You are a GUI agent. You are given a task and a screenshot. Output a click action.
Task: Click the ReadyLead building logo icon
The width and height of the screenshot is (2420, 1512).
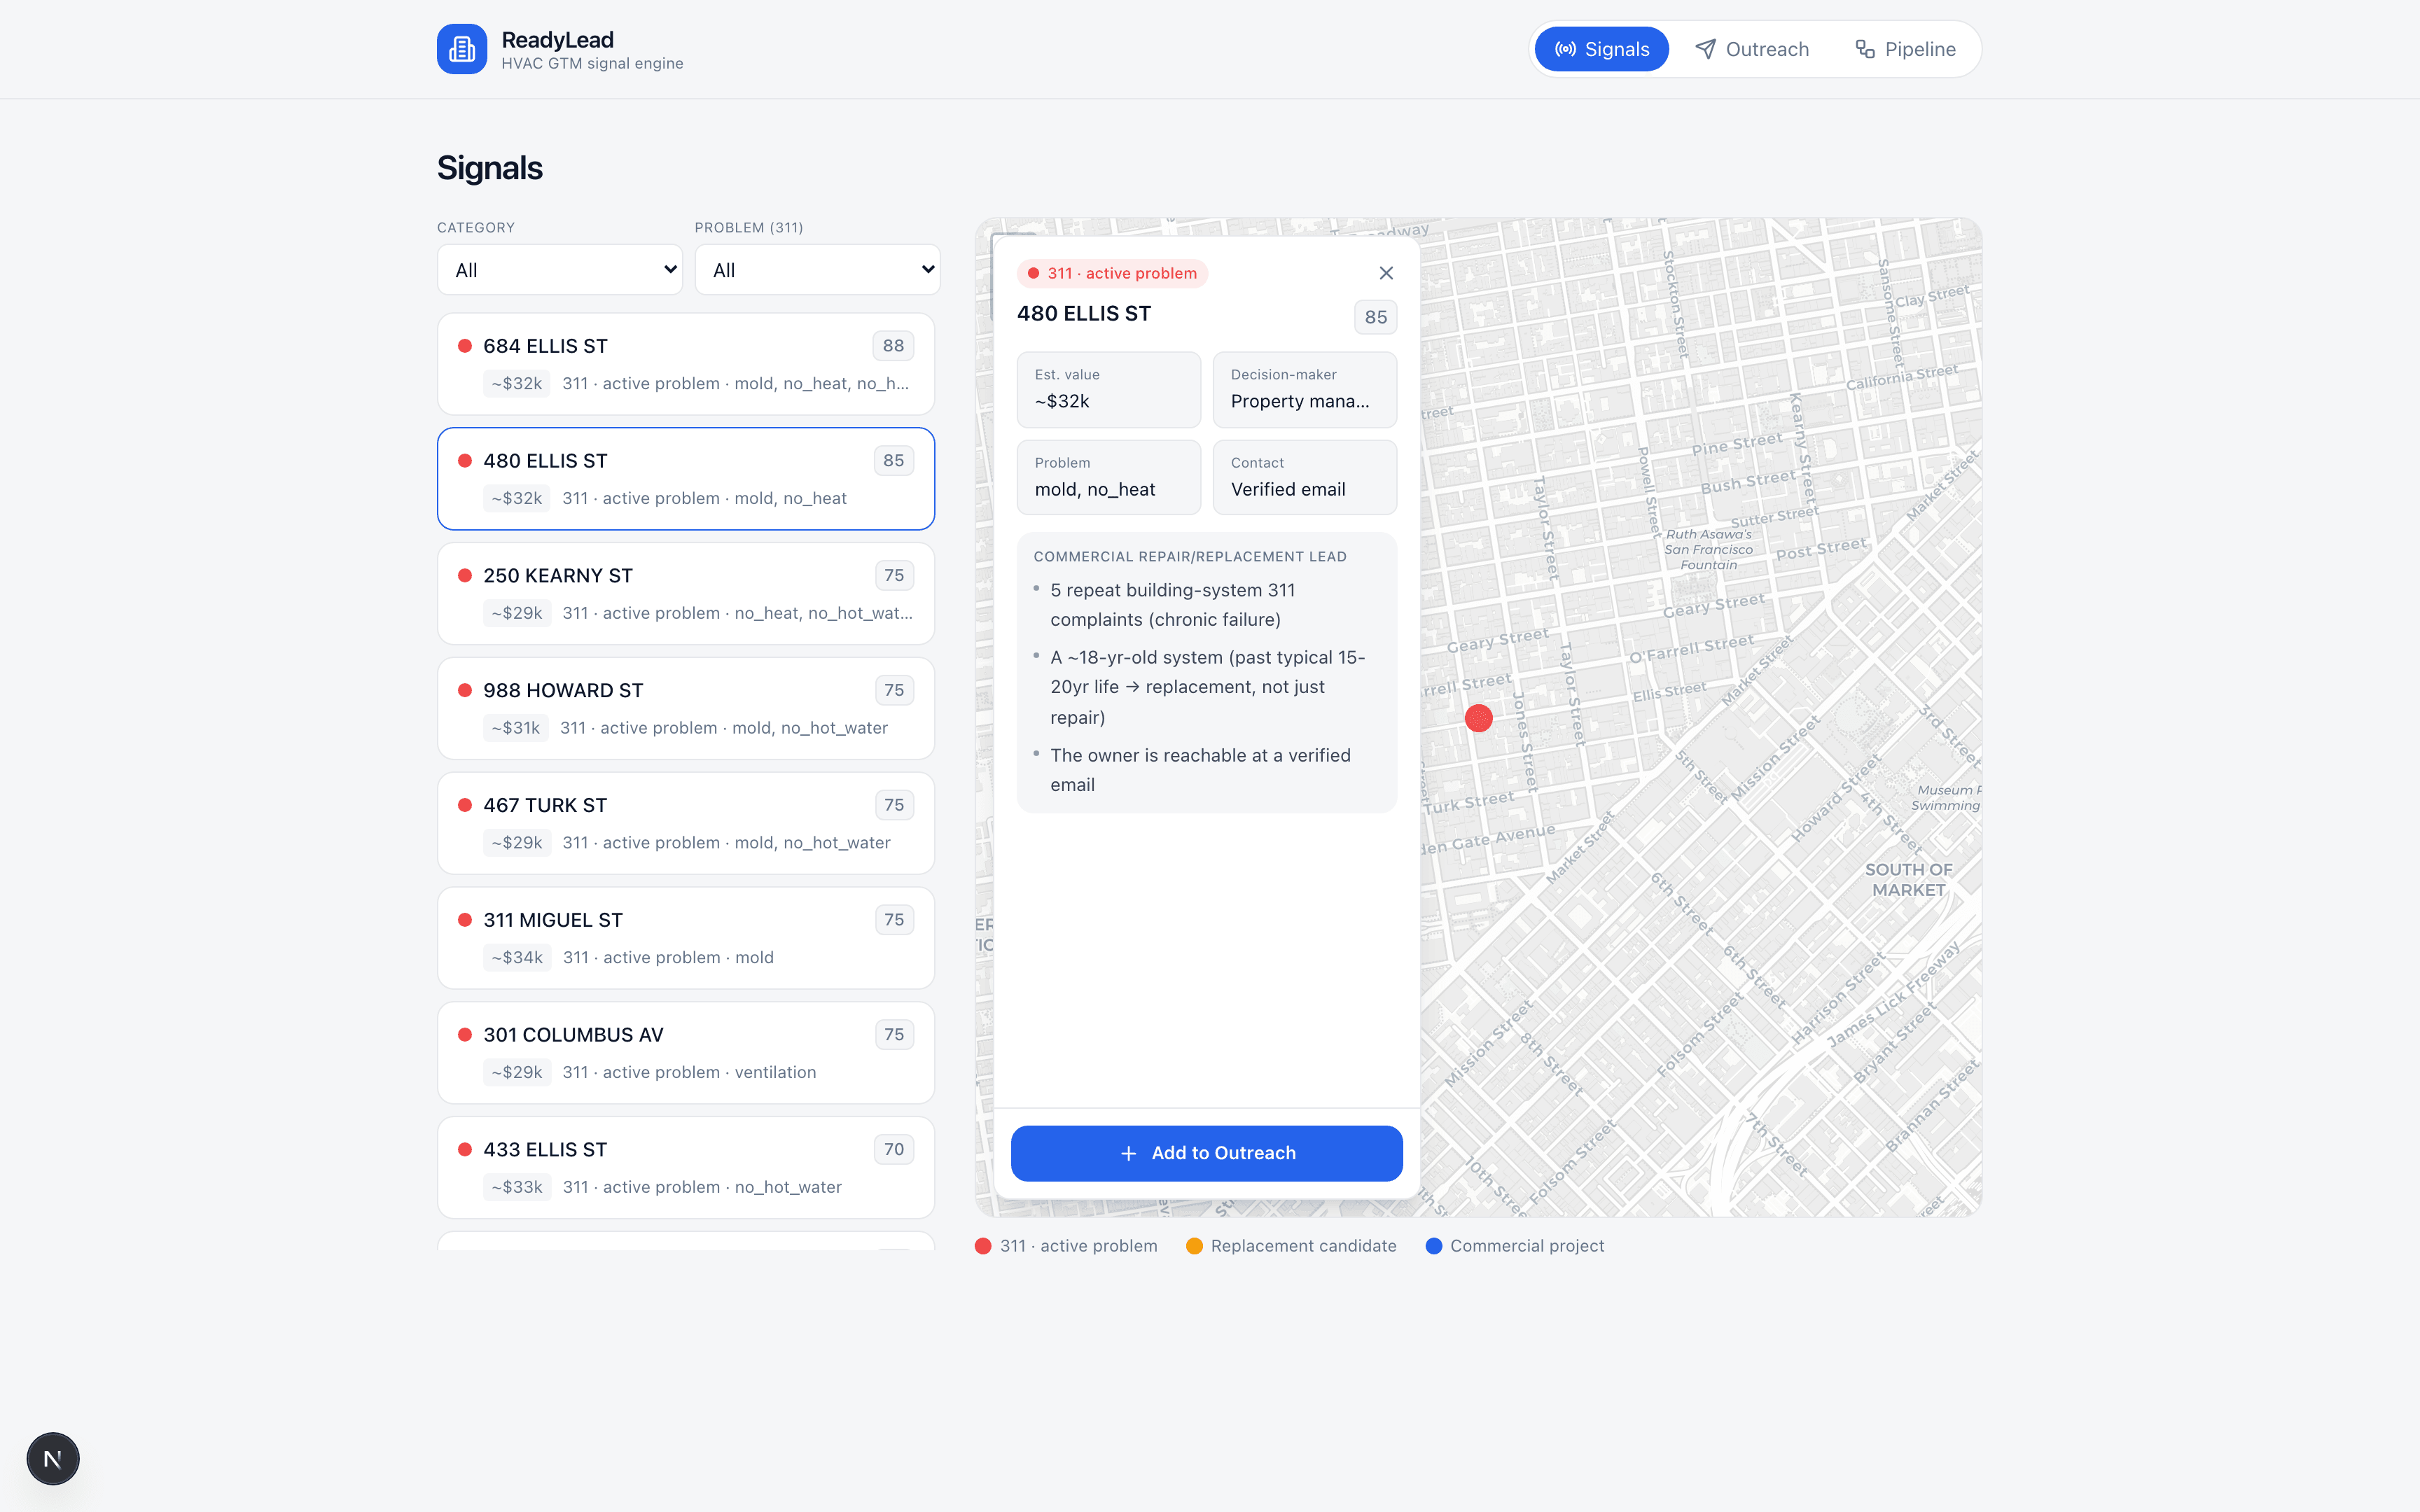[x=461, y=49]
